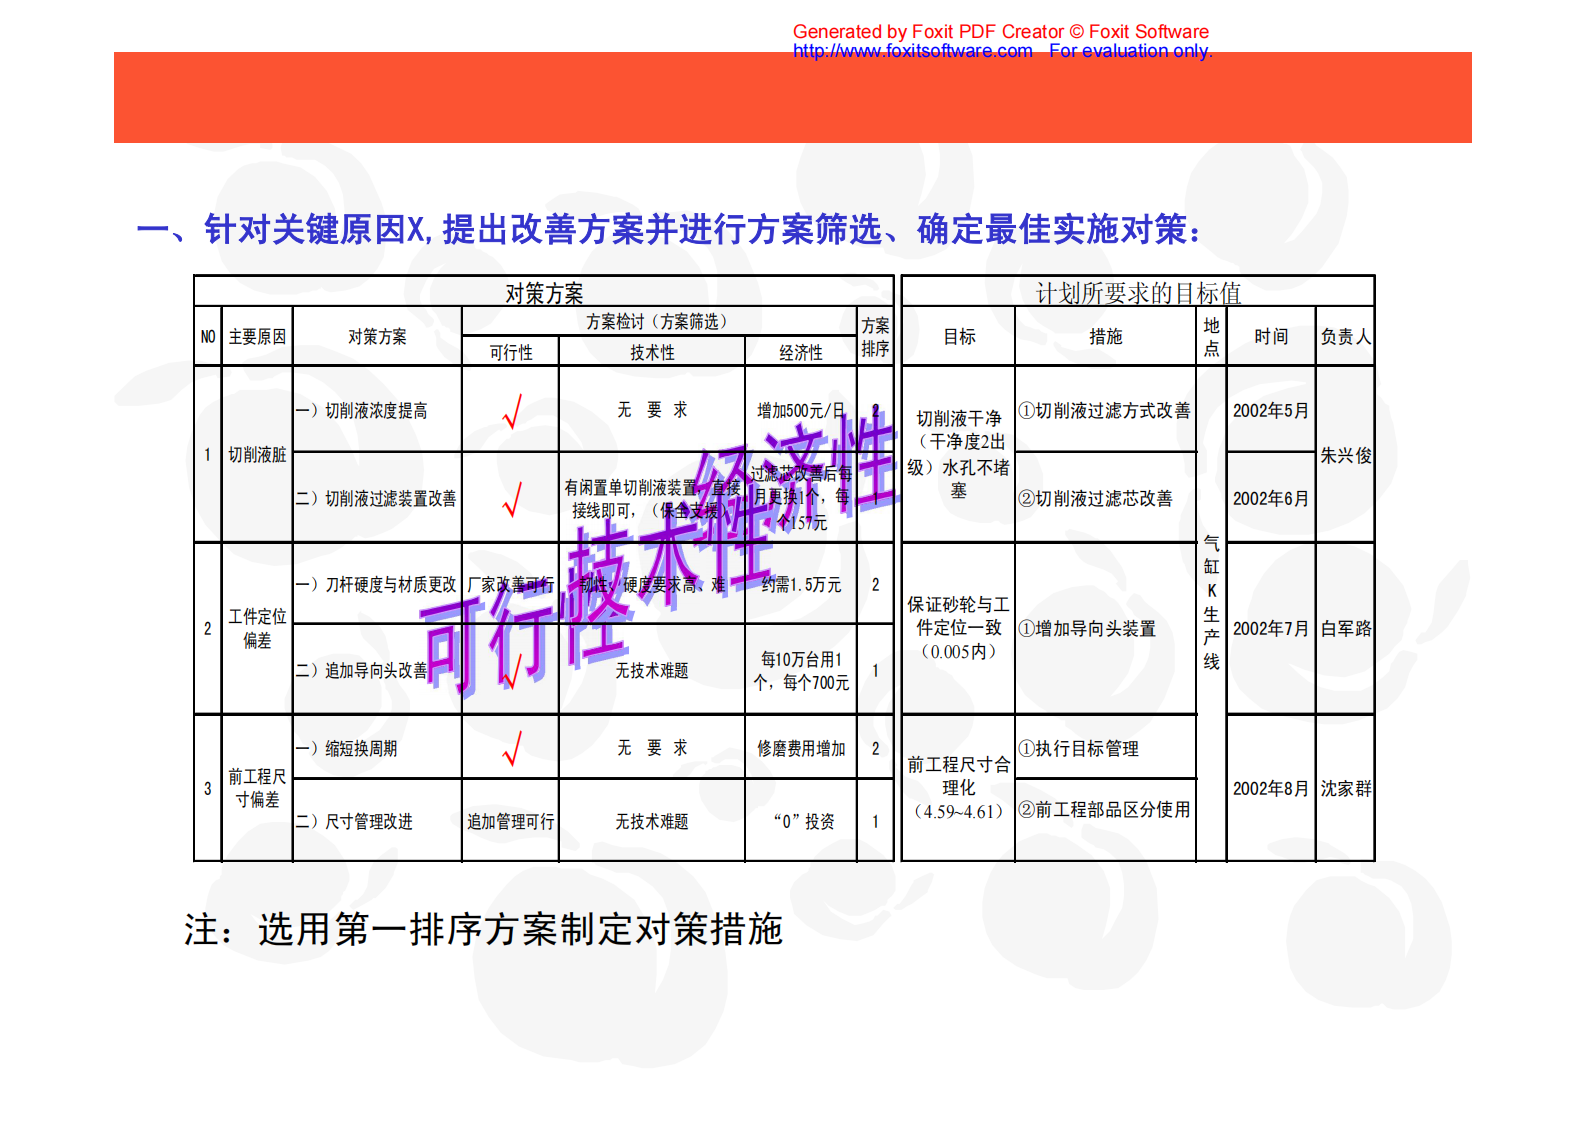Select "①执行目标管理" measure
1587x1122 pixels.
(1078, 749)
